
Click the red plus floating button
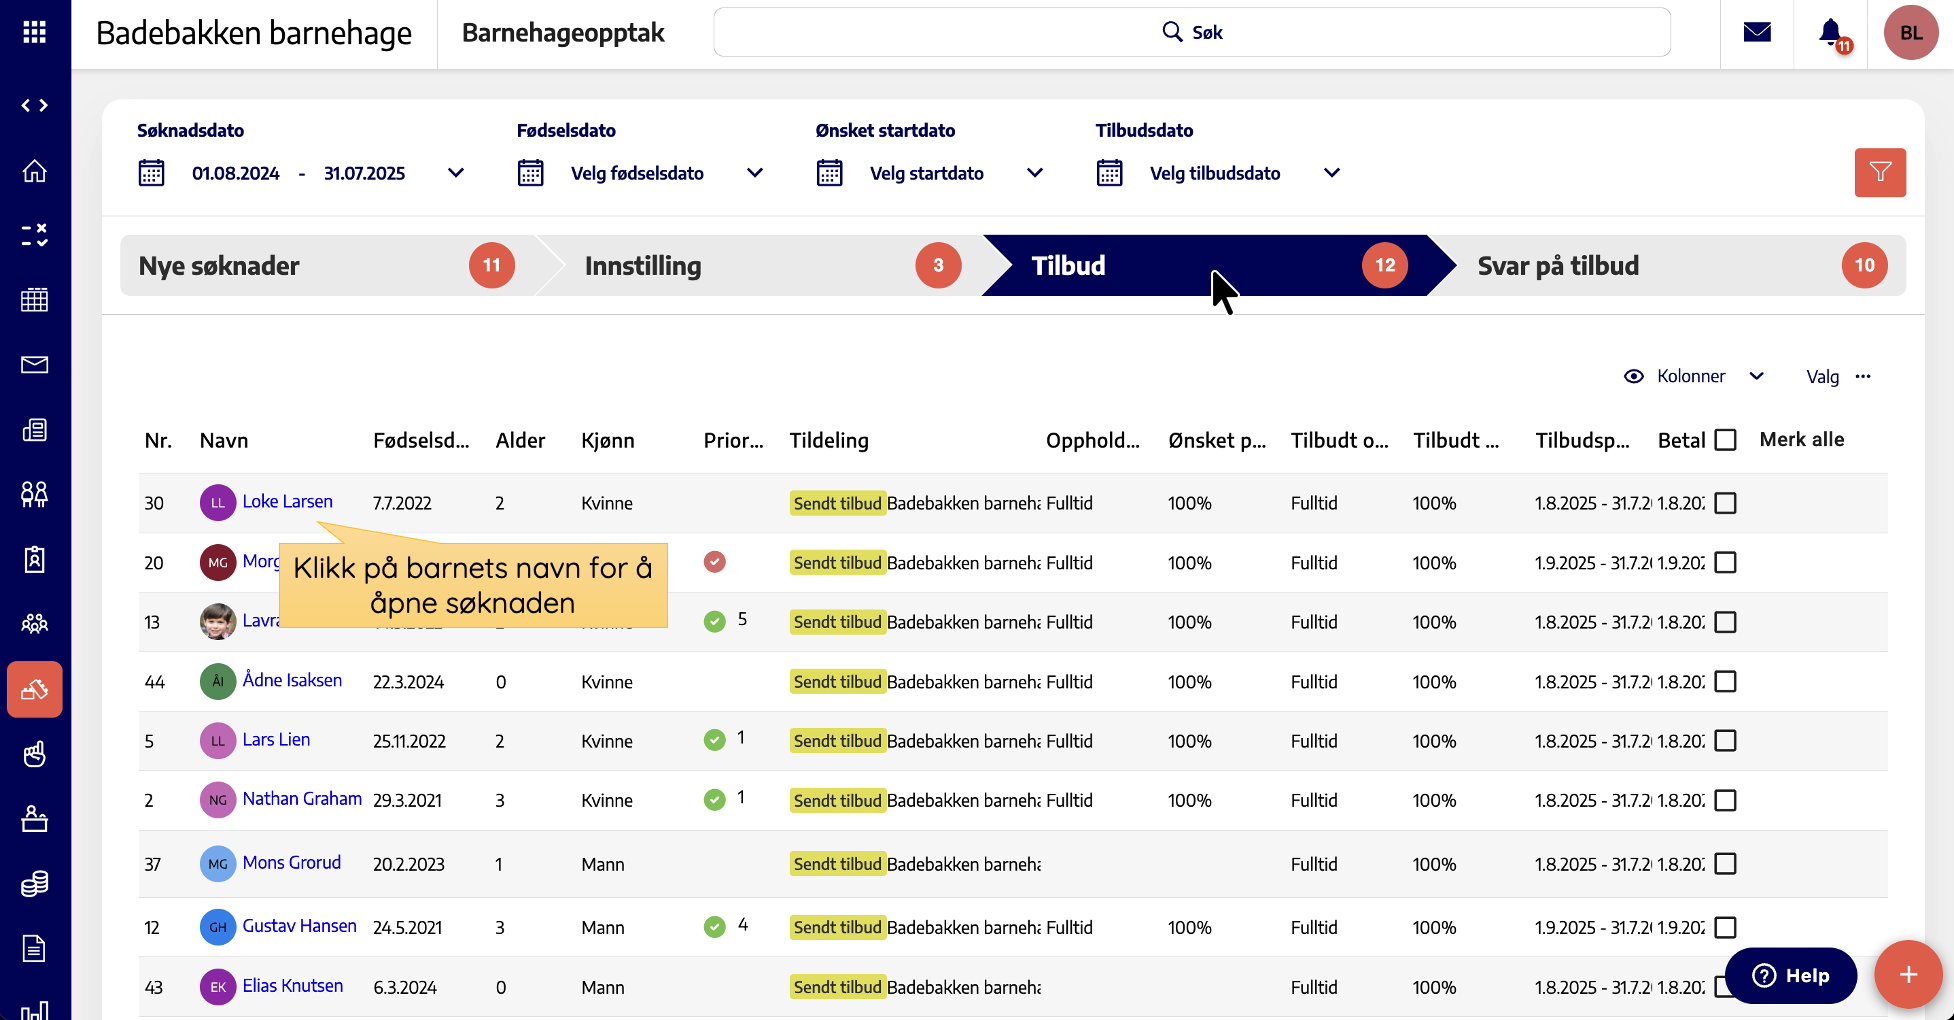tap(1908, 975)
